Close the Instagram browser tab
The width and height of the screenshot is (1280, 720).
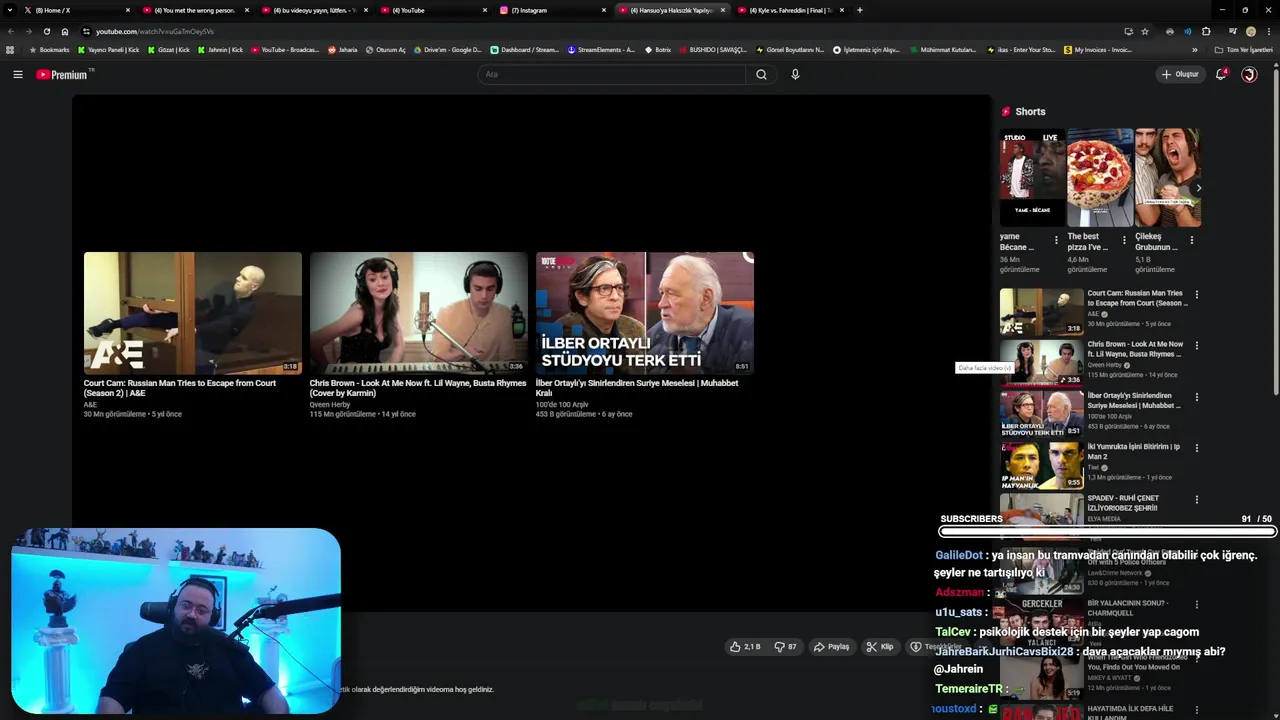604,10
